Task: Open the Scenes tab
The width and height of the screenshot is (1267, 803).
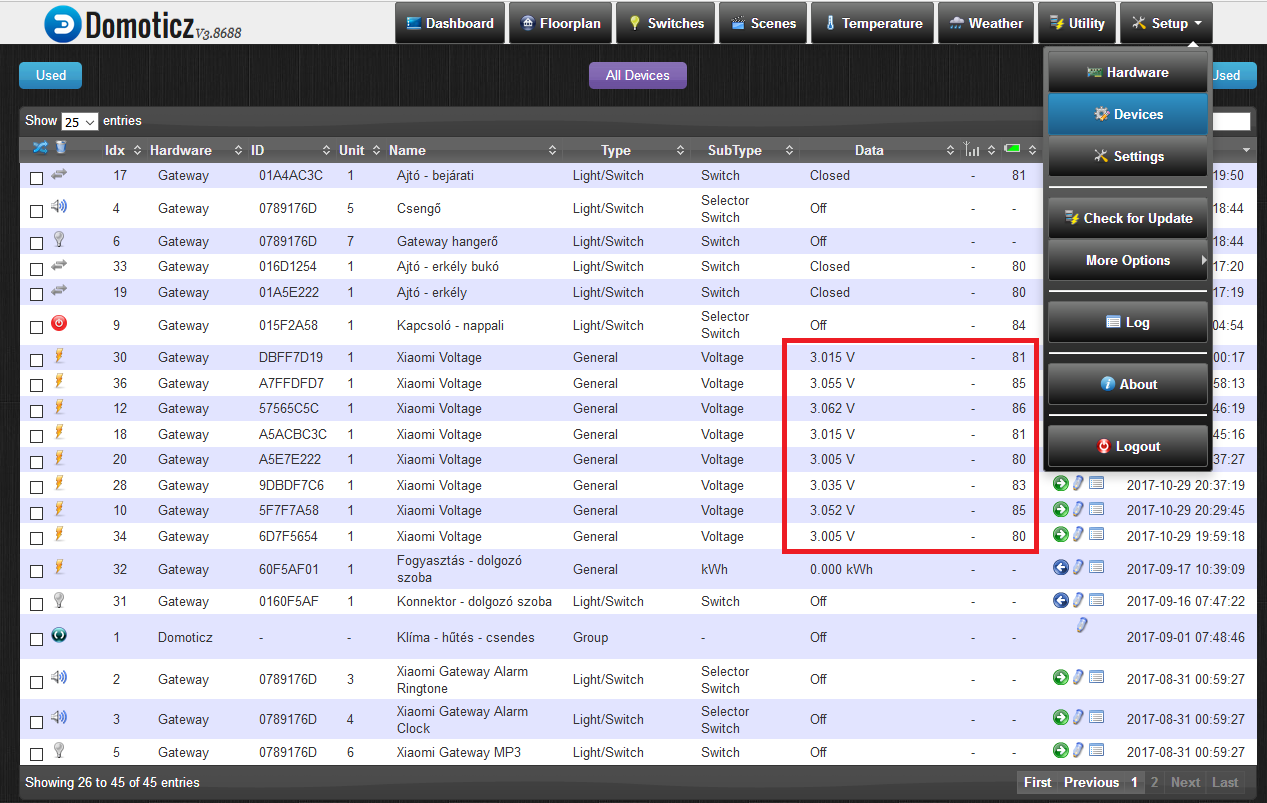Action: tap(763, 23)
